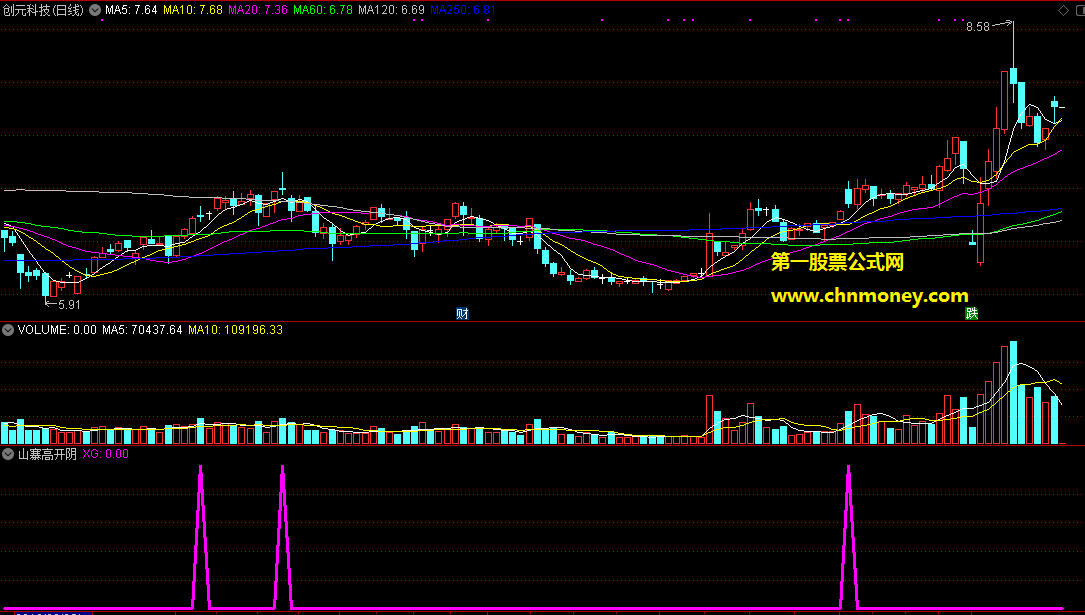Click the MA20: 7.36 label

(257, 10)
